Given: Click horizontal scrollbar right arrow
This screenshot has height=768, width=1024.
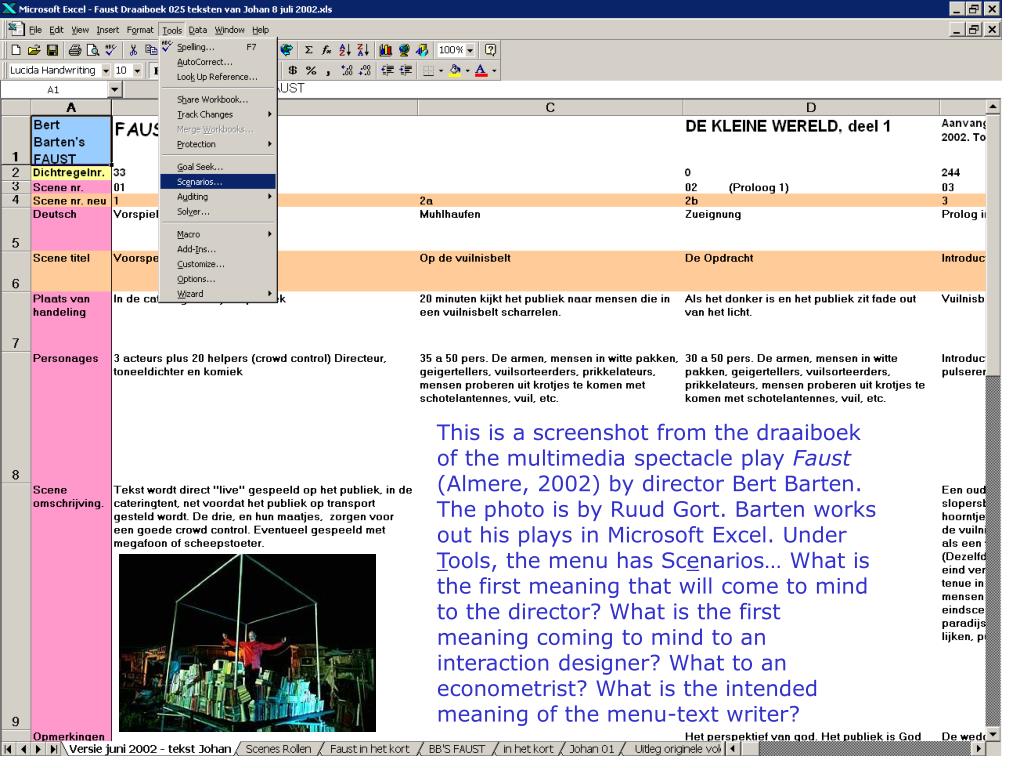Looking at the screenshot, I should coord(978,749).
